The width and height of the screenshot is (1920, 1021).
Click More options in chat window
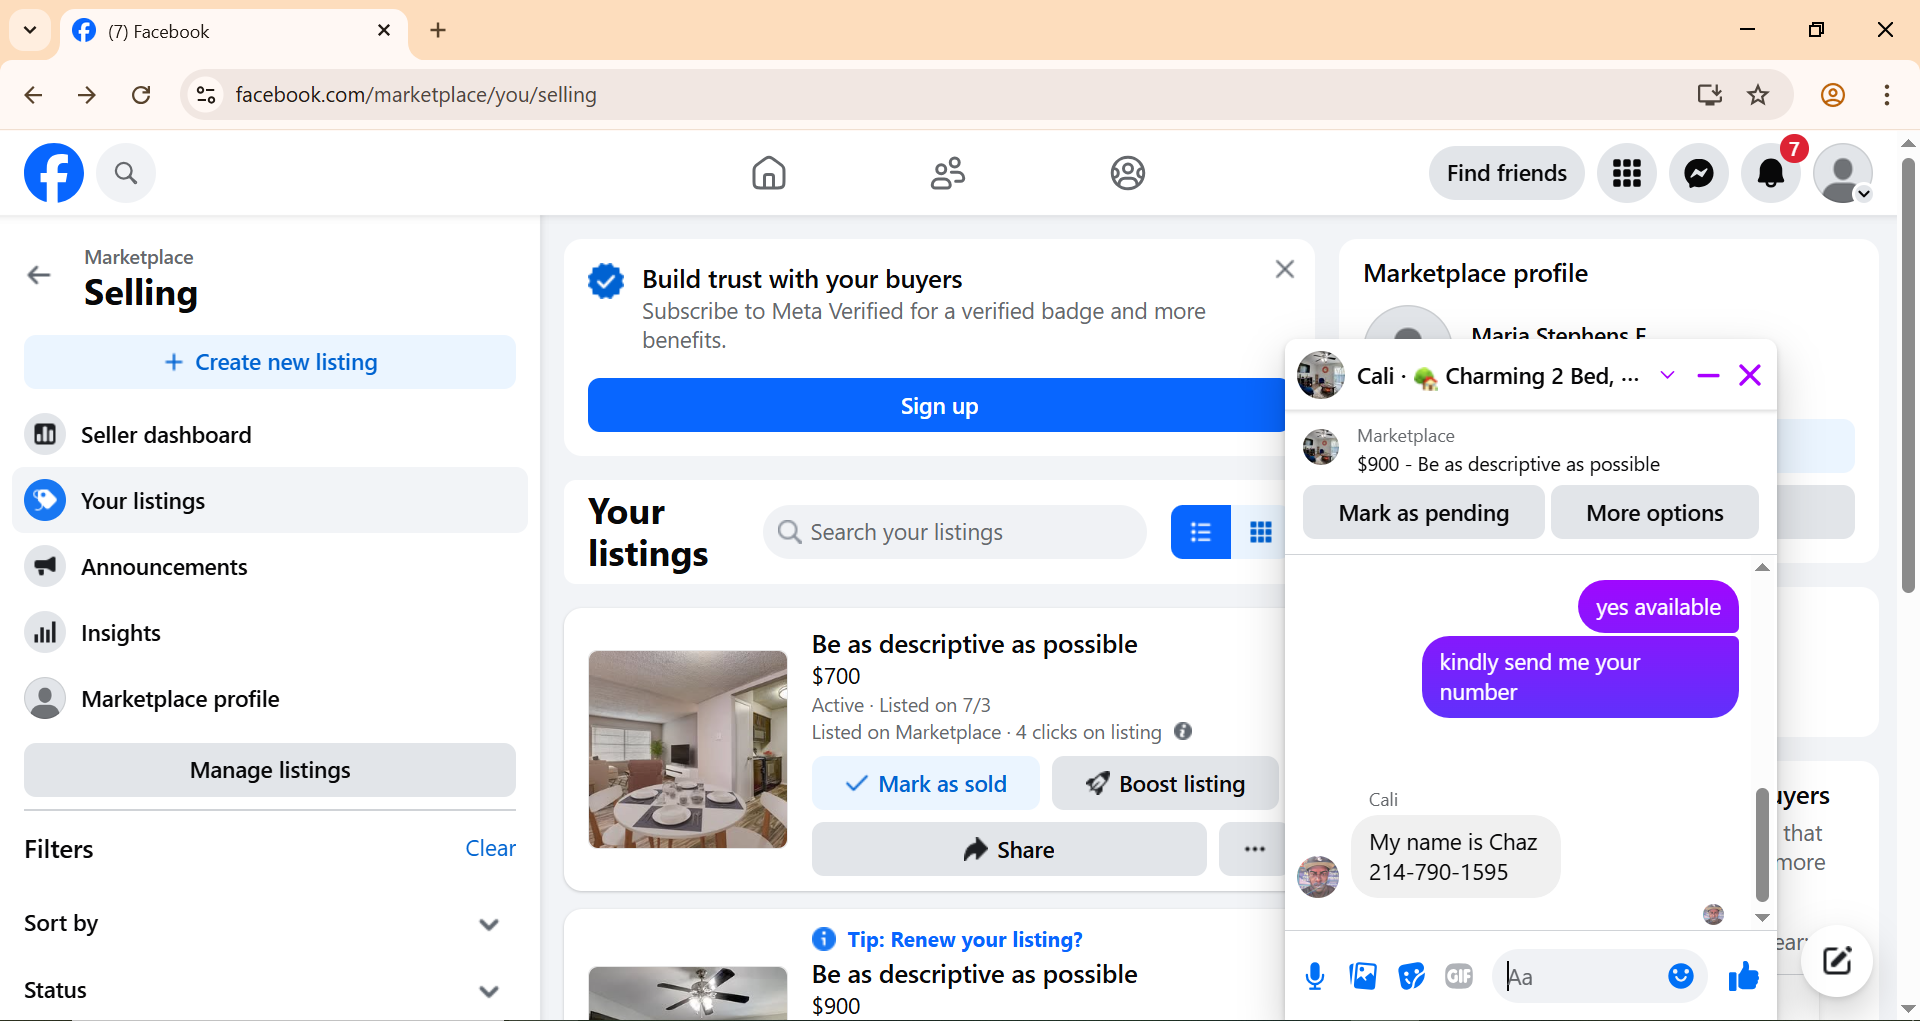(x=1655, y=513)
